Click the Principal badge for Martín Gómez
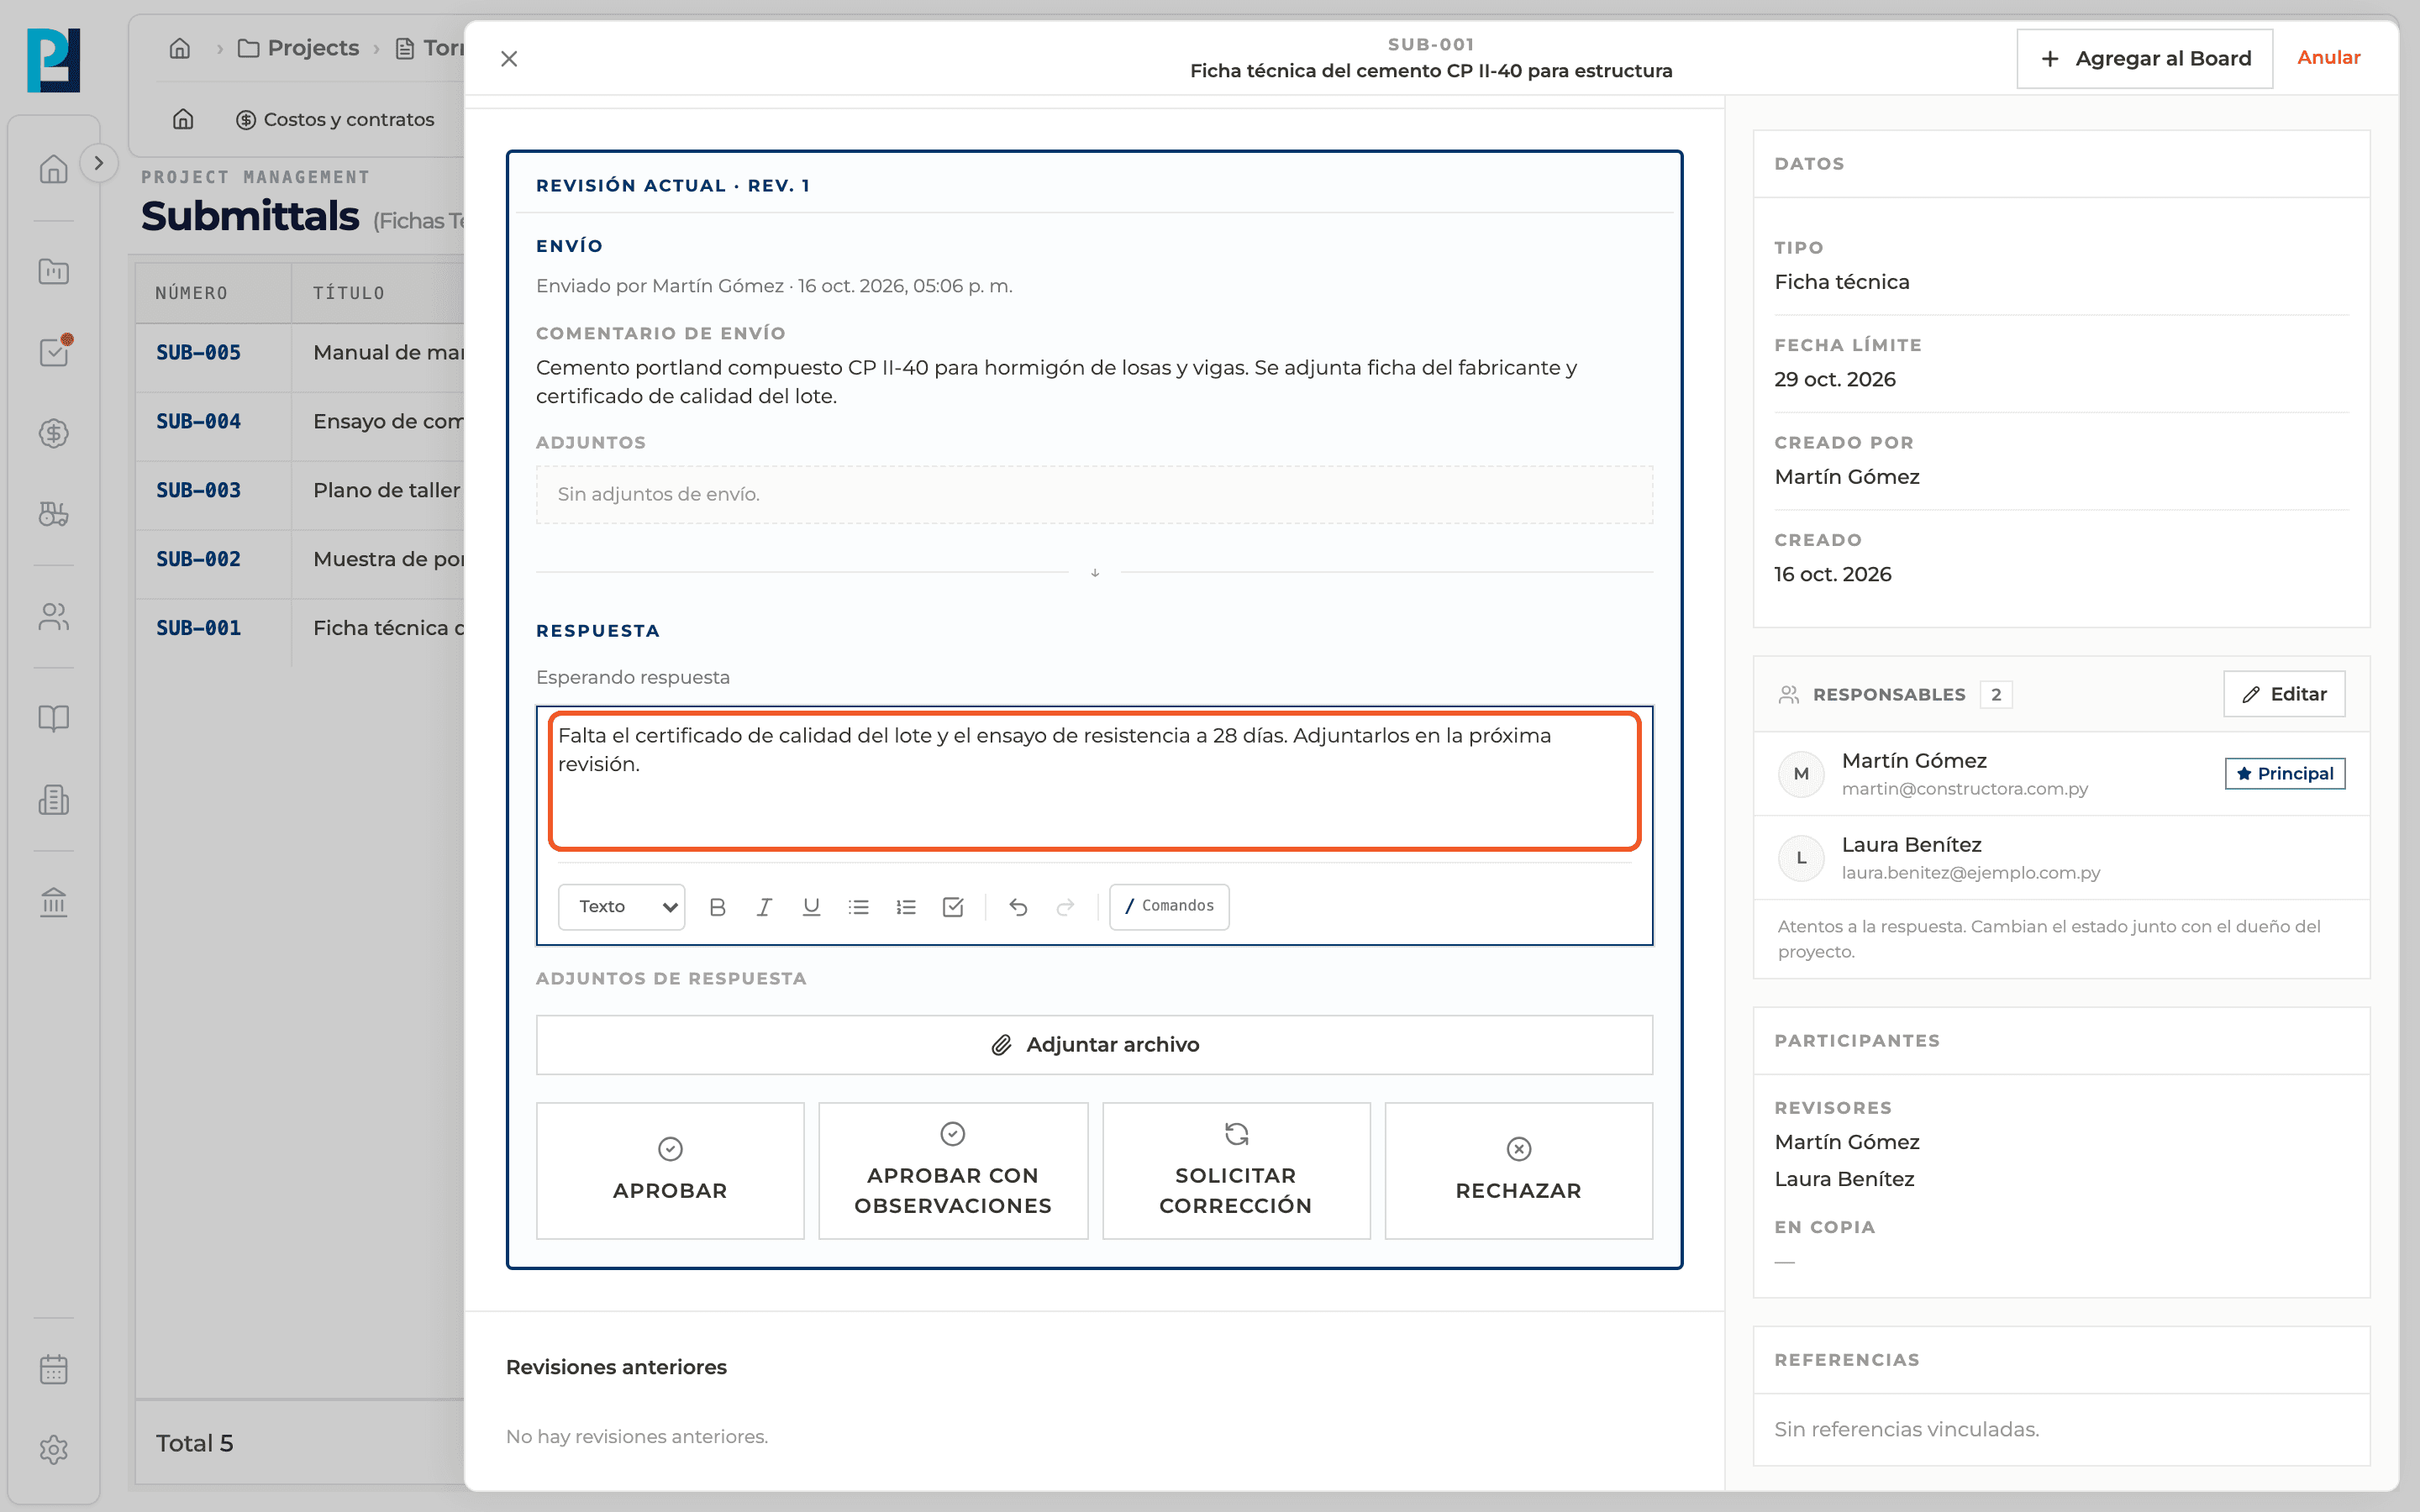The image size is (2420, 1512). [2284, 773]
